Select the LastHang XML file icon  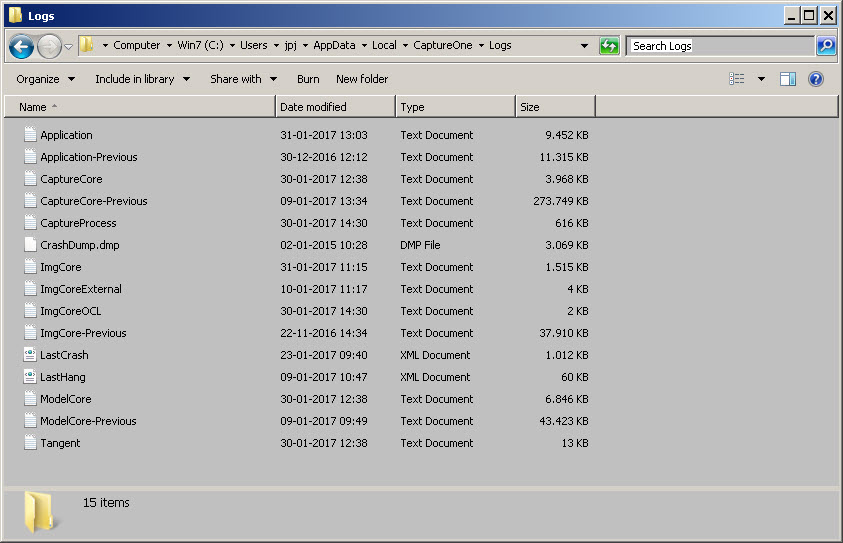[x=30, y=377]
